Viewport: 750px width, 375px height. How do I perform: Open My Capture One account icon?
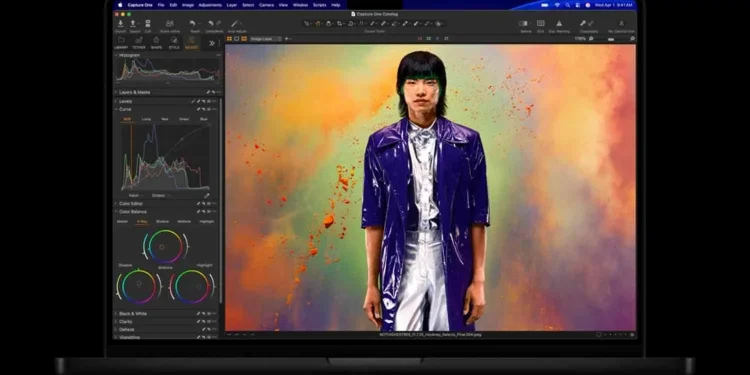point(621,23)
